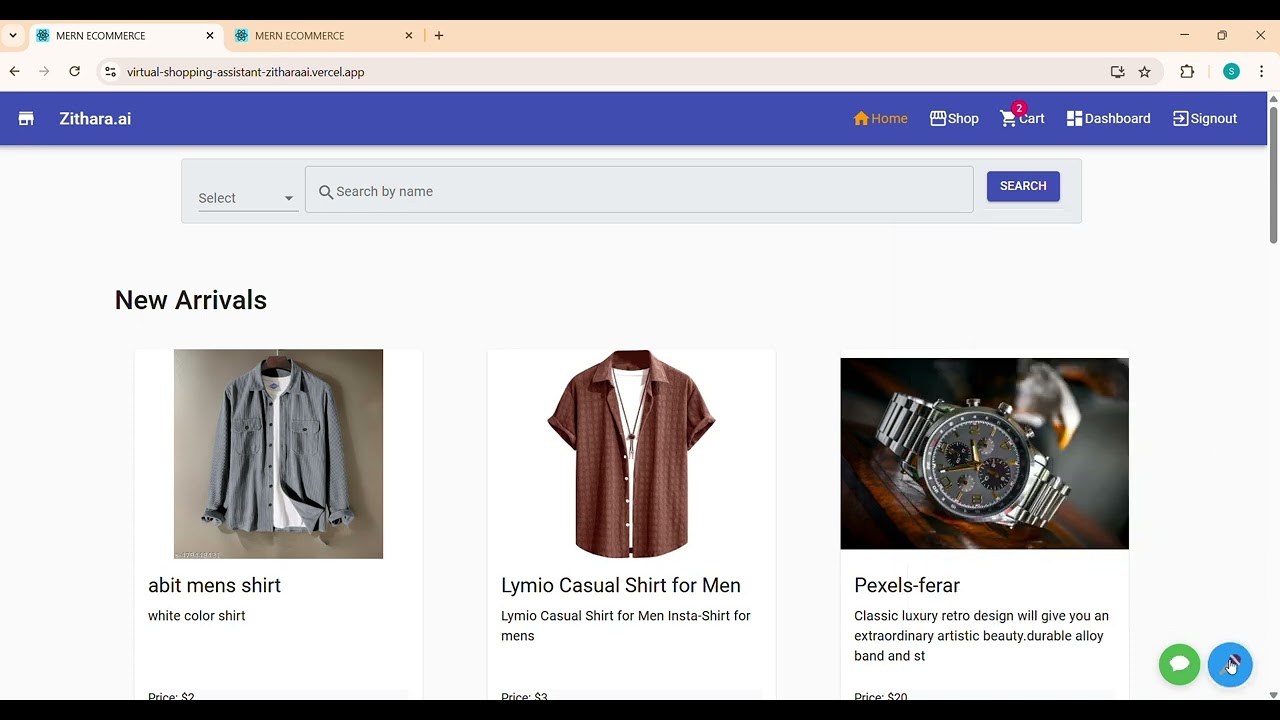Open the Zithara.ai brand link

95,119
